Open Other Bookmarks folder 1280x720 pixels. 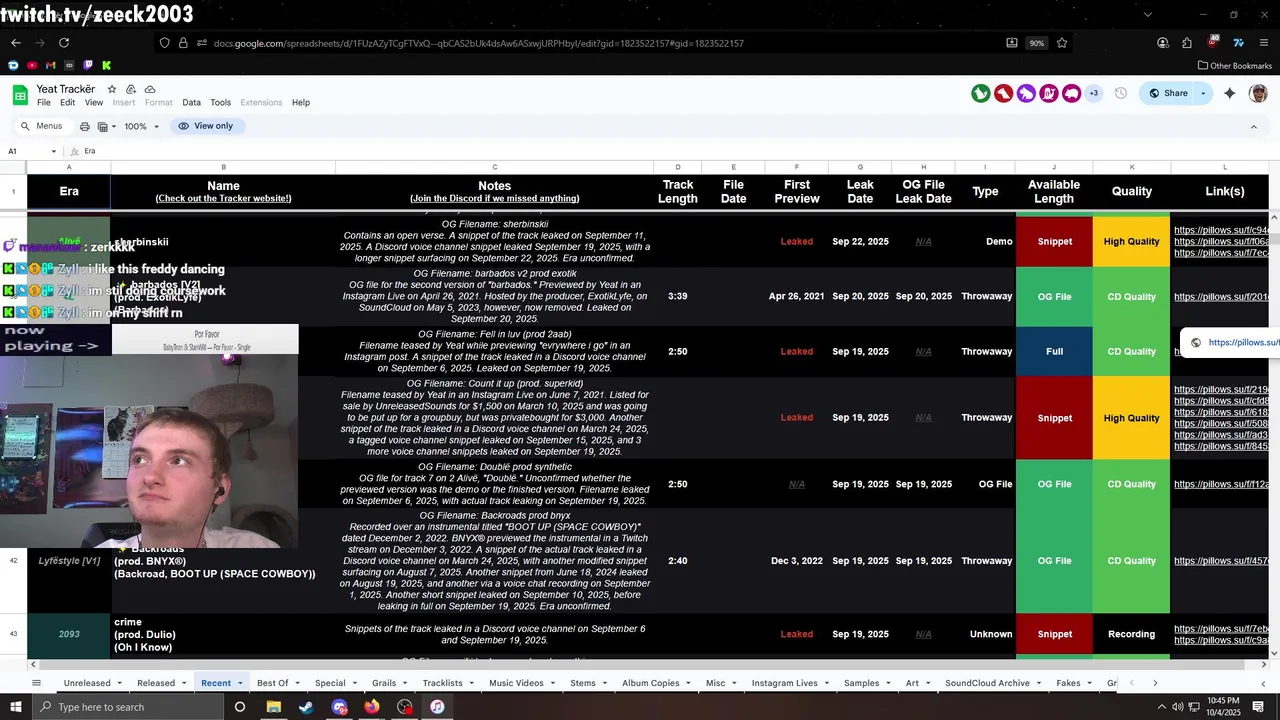[1234, 66]
